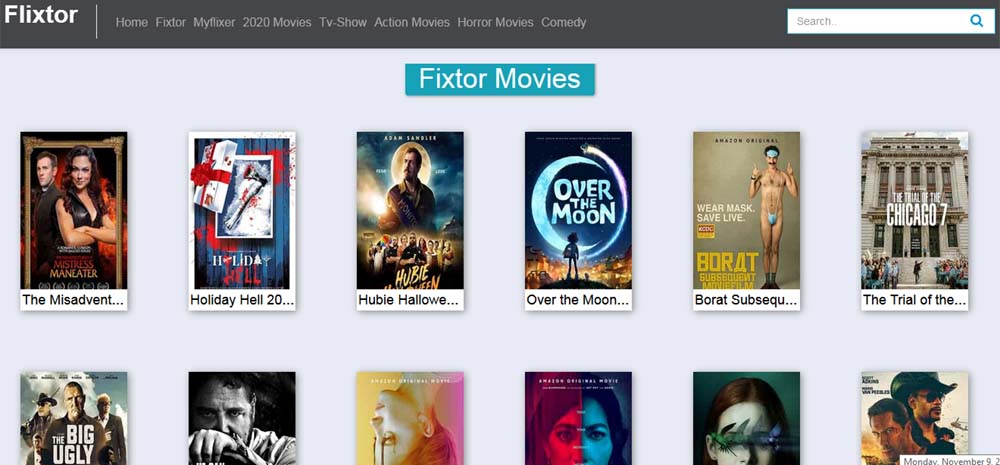
Task: Open the red-and-blue split face poster
Action: pos(578,418)
